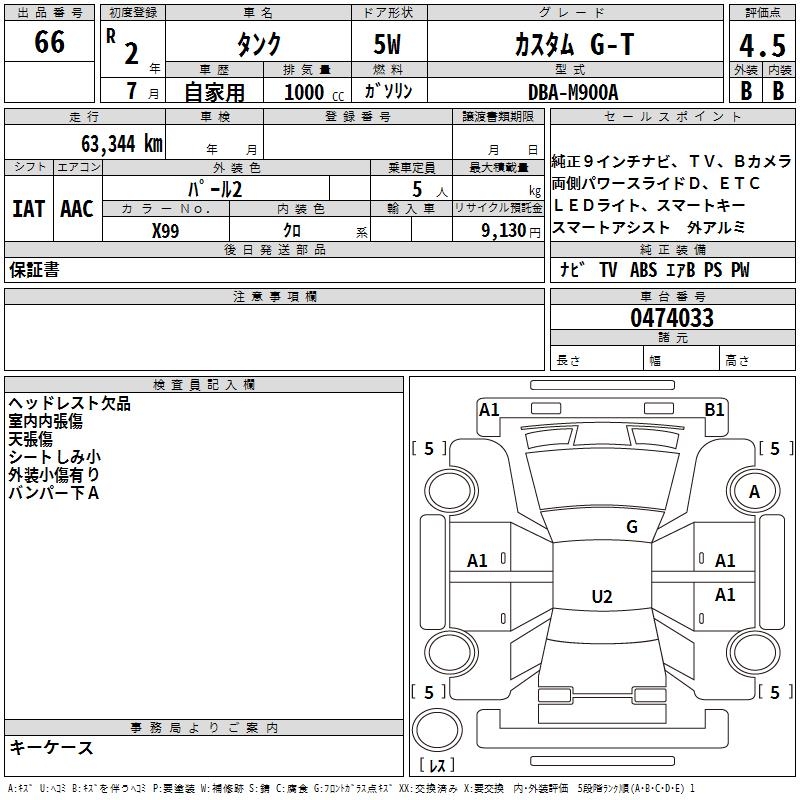Click the shift type IAT

[x=29, y=209]
